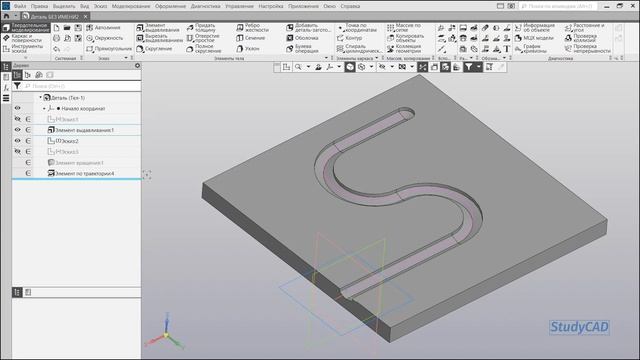Open the Сечение section tool

coord(251,38)
